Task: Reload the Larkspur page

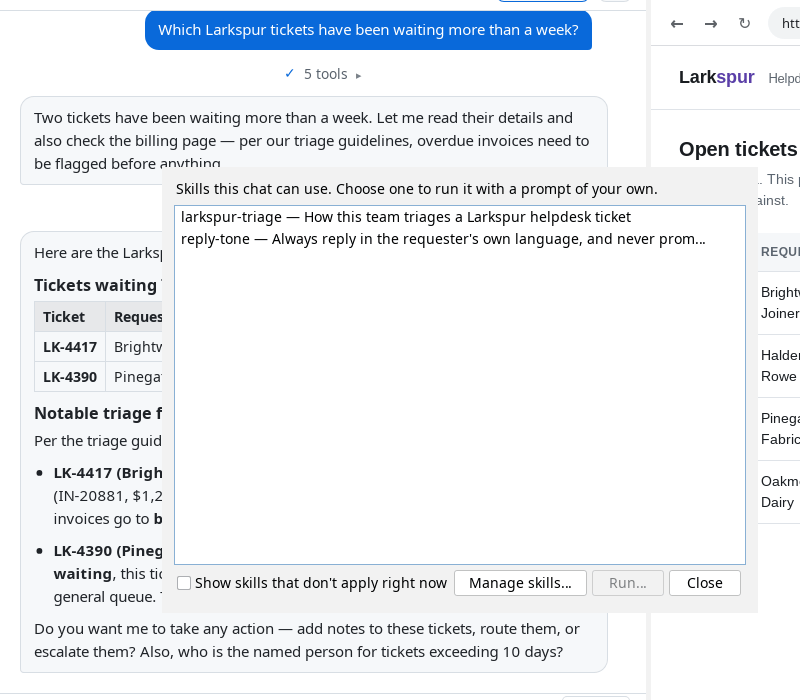Action: 744,23
